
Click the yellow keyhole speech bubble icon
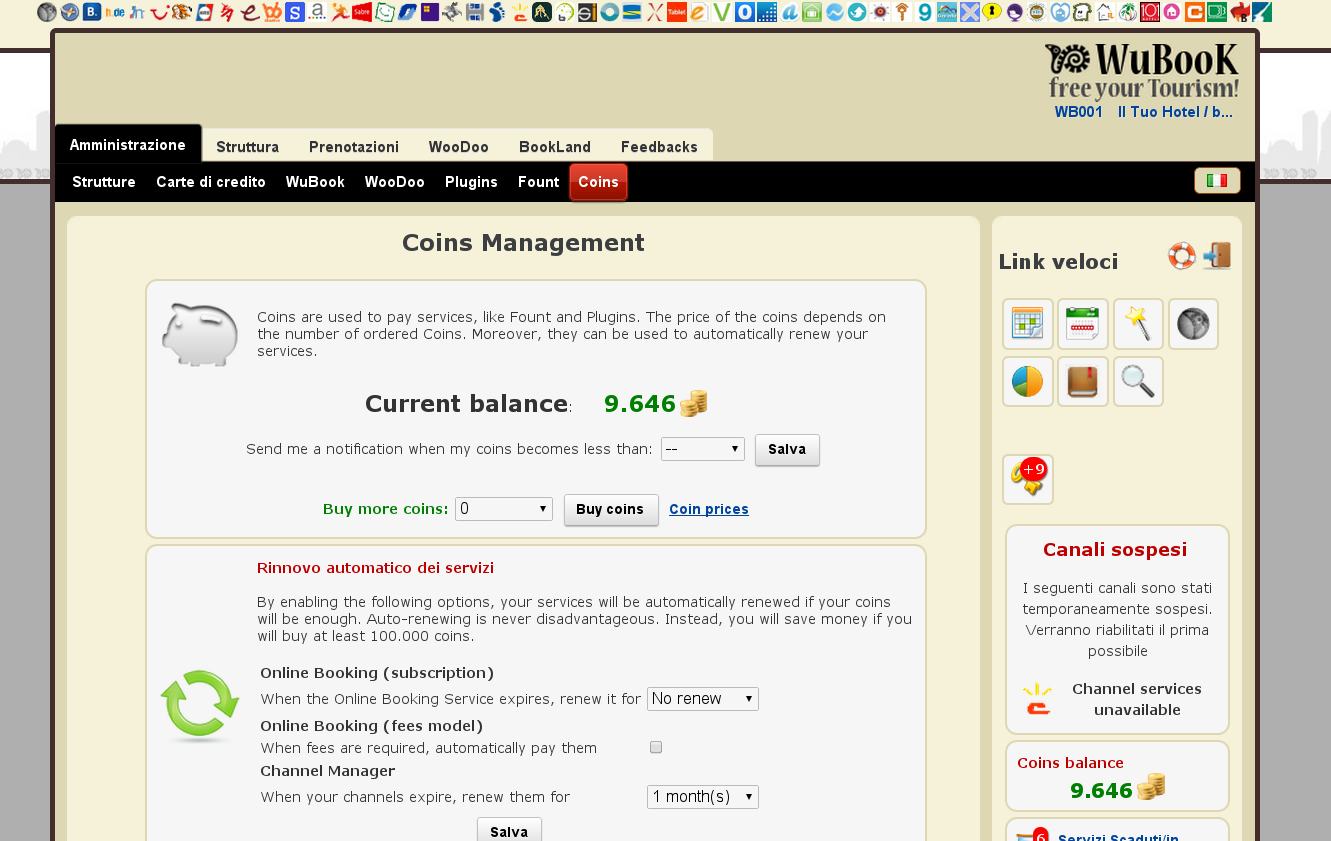992,12
